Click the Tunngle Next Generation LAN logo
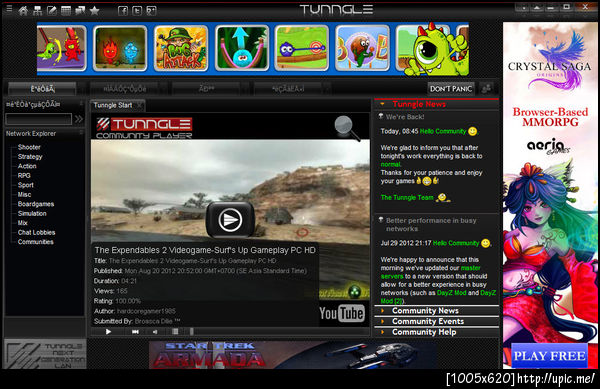Image resolution: width=600 pixels, height=389 pixels. click(45, 355)
